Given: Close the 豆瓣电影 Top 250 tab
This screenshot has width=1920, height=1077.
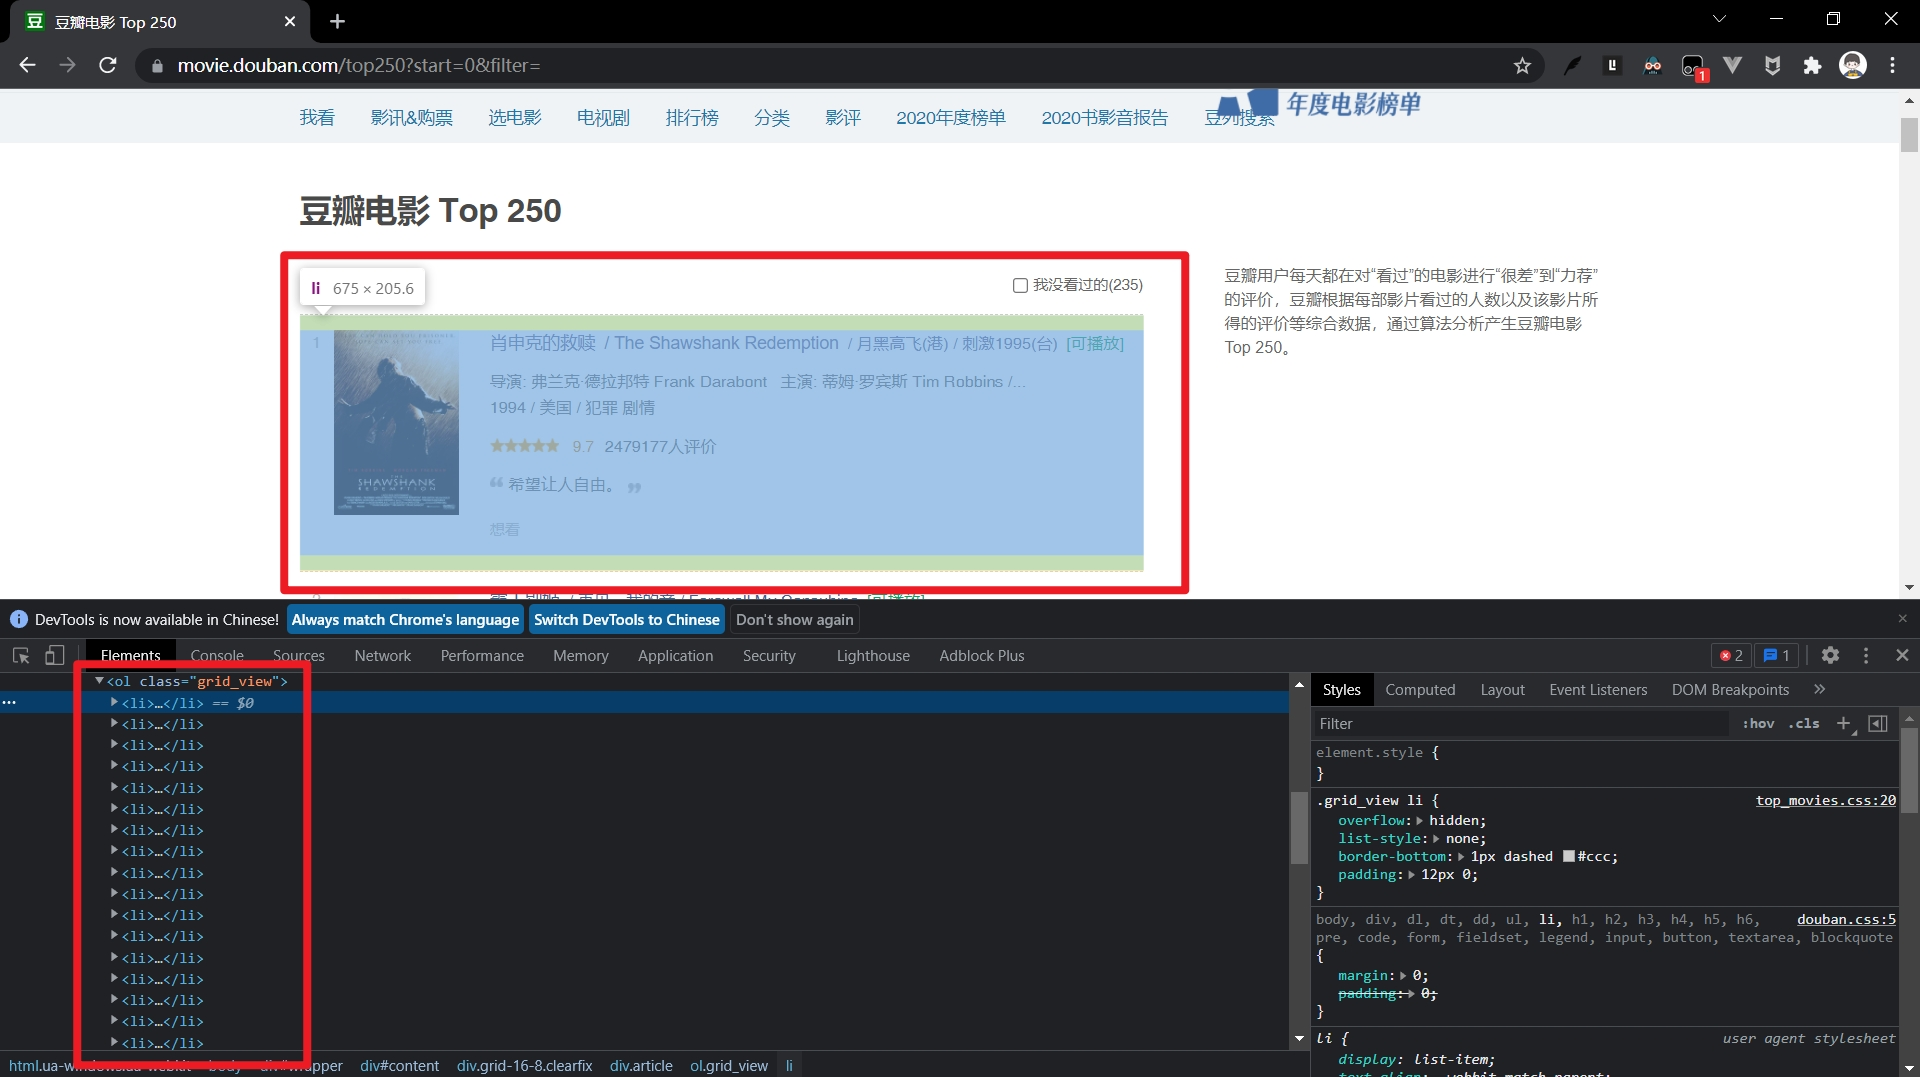Looking at the screenshot, I should coord(290,21).
